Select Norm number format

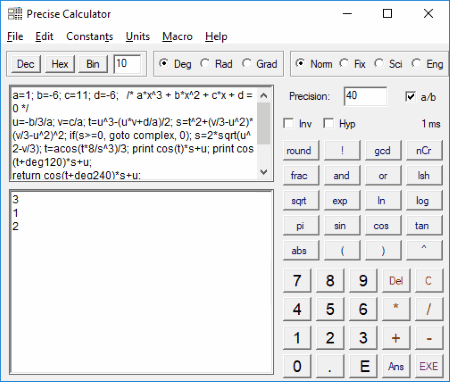(314, 64)
